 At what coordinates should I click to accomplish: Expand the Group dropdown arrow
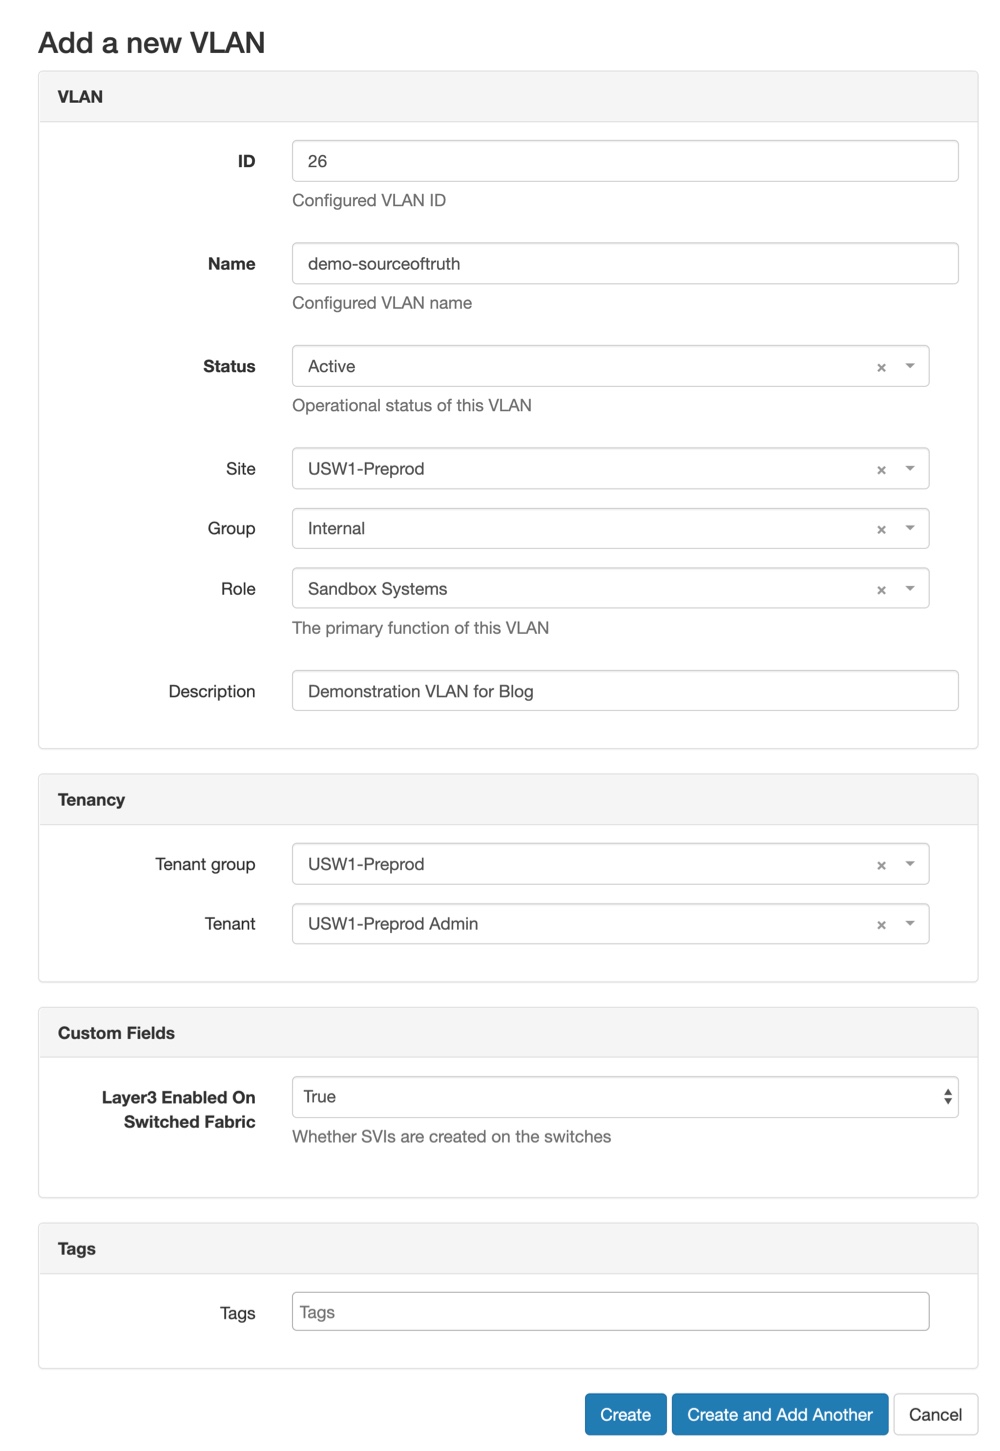(x=910, y=529)
